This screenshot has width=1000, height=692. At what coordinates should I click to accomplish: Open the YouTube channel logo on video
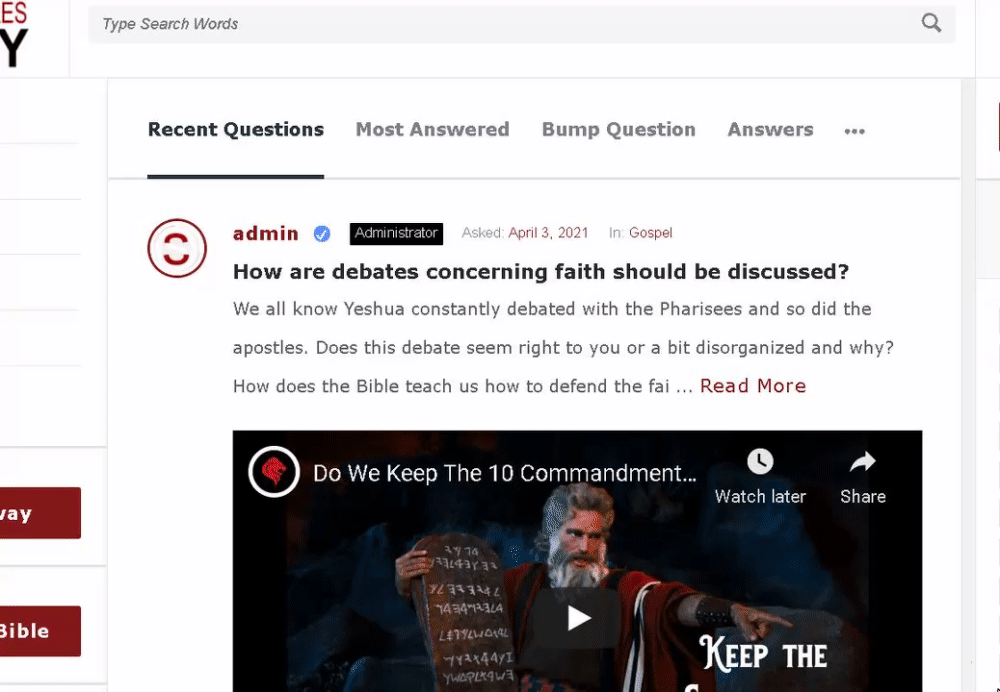274,472
